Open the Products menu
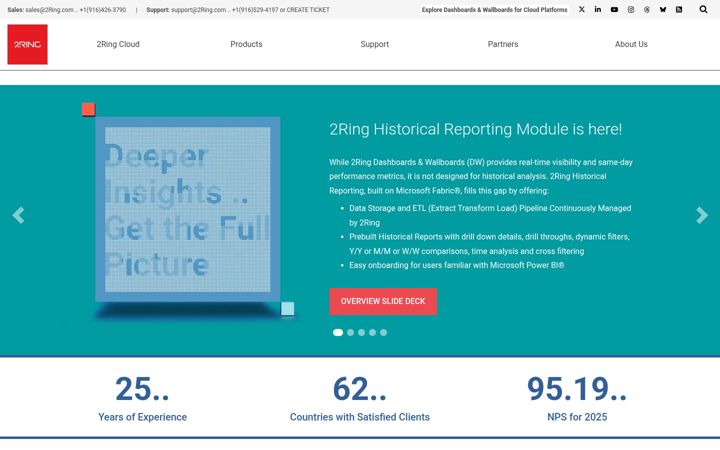Screen dimensions: 720x450 pyautogui.click(x=246, y=44)
